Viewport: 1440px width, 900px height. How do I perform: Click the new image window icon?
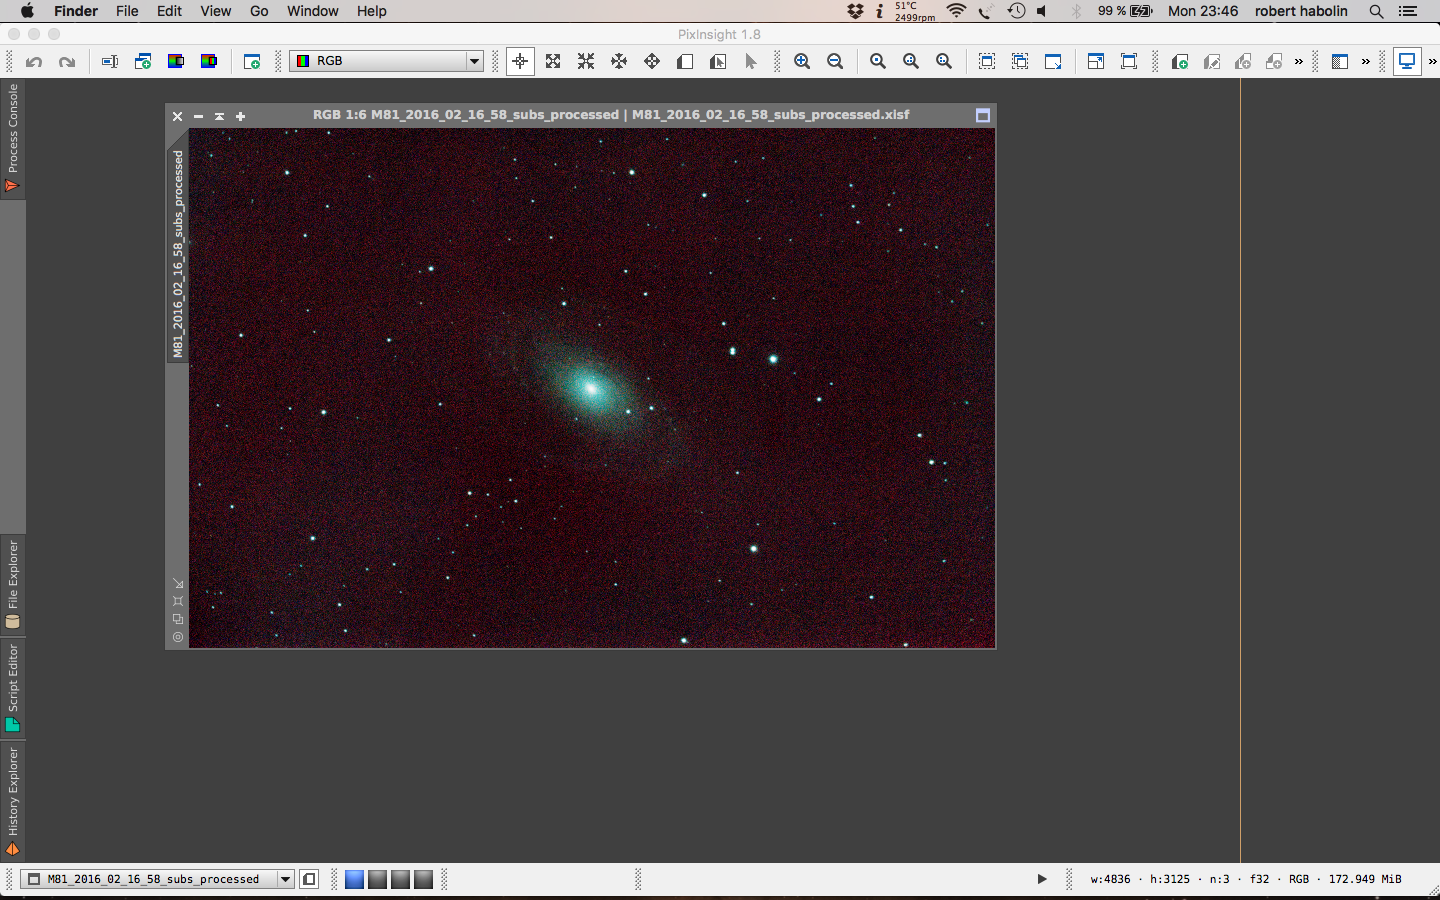coord(252,62)
